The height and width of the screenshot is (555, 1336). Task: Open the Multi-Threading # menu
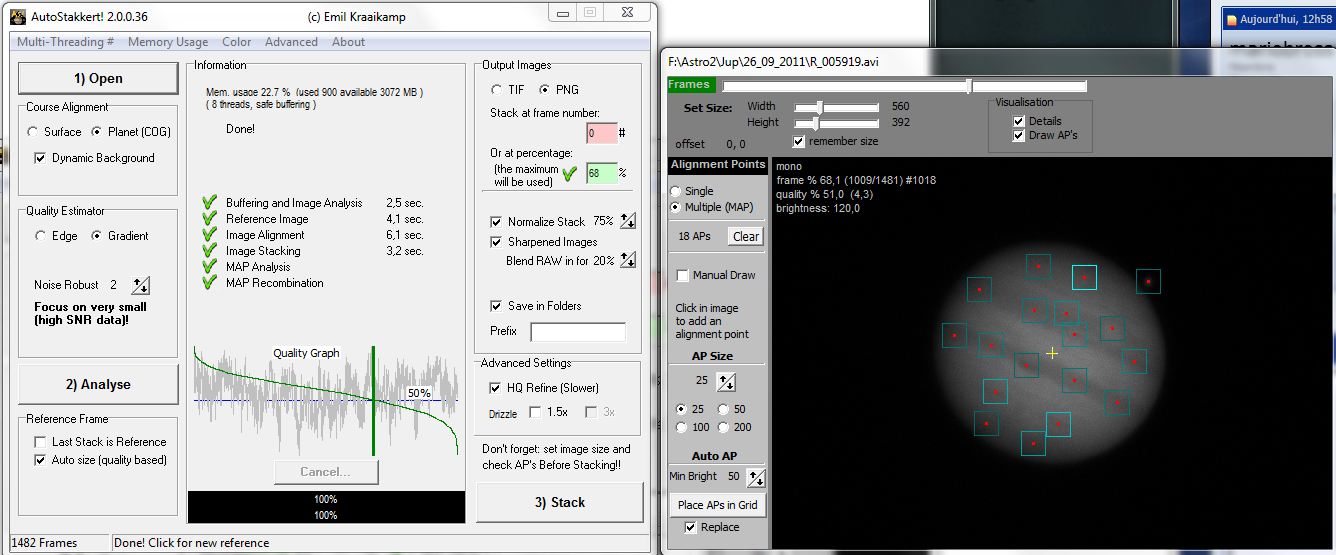tap(65, 42)
